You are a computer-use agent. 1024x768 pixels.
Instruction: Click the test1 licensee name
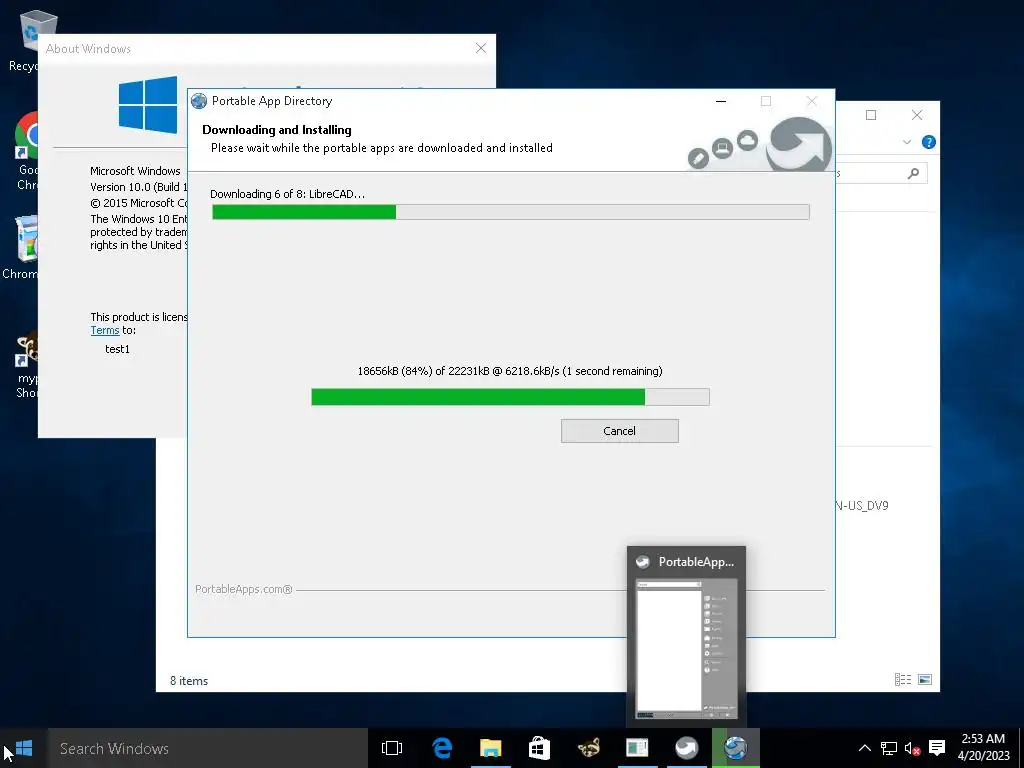(118, 349)
